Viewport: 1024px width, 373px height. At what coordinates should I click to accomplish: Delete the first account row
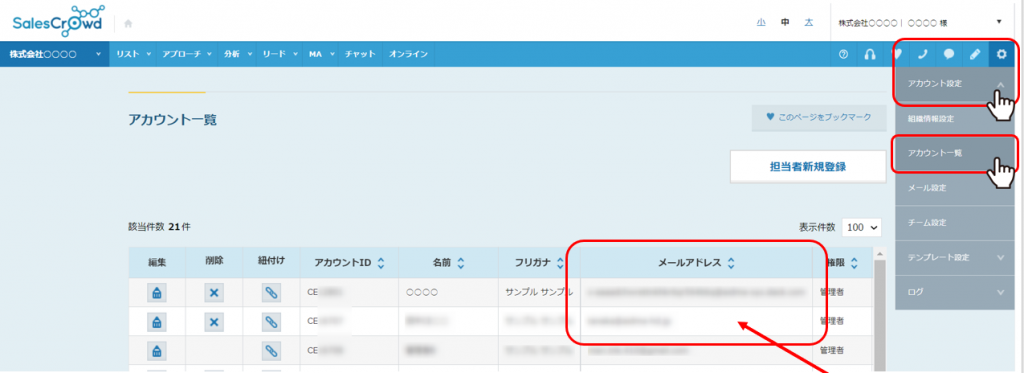pos(214,293)
